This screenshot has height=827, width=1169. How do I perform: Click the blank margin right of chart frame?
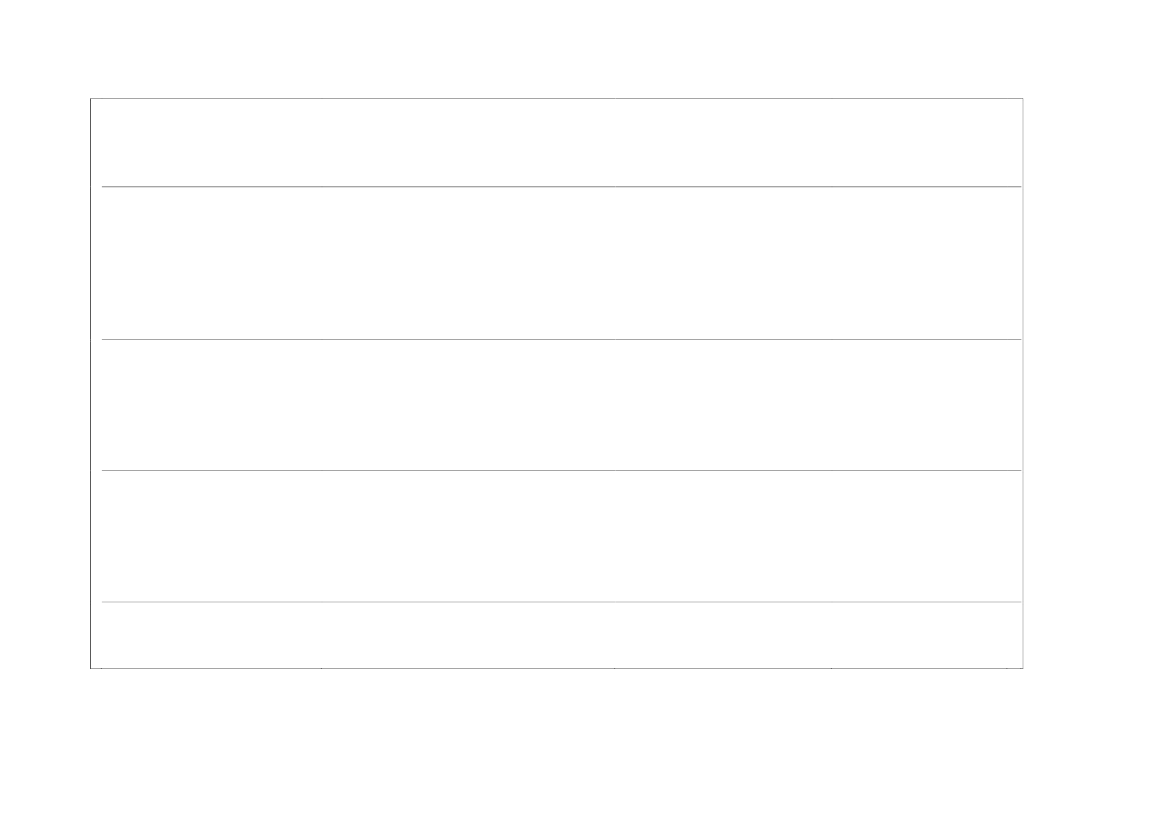tap(1096, 383)
